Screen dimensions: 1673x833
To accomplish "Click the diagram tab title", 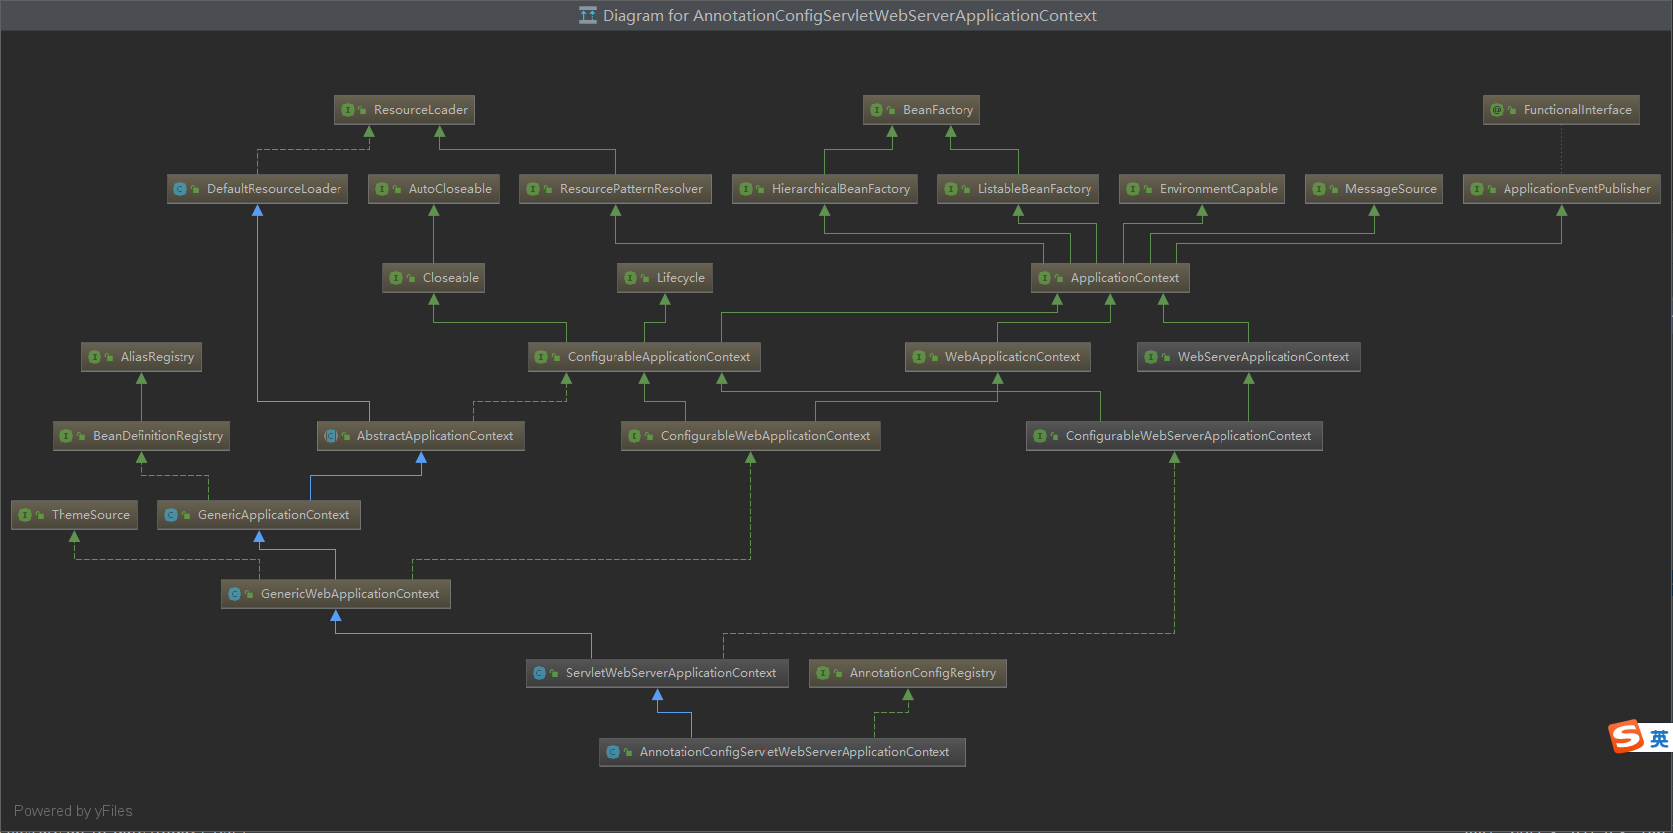I will 849,15.
